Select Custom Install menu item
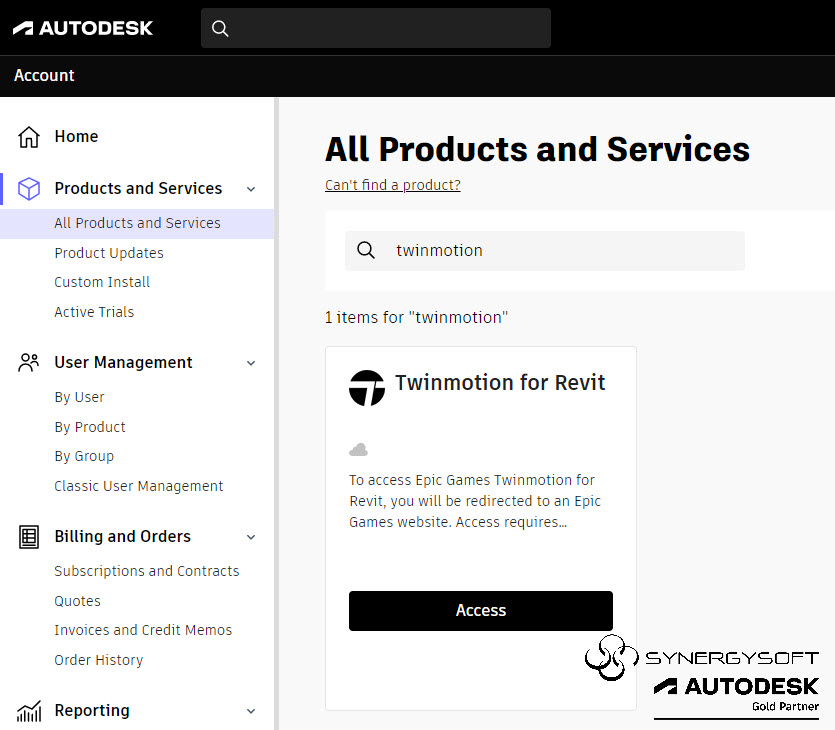Viewport: 835px width, 730px height. [102, 282]
